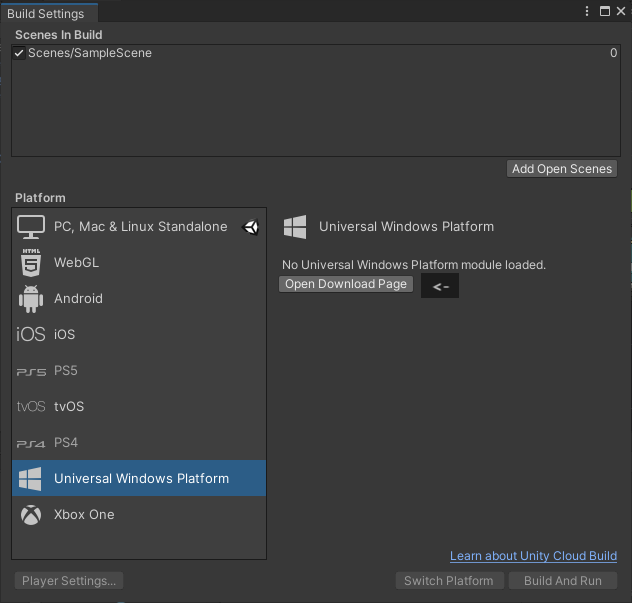Click the WebGL HTML5 icon
632x603 pixels.
(x=31, y=262)
